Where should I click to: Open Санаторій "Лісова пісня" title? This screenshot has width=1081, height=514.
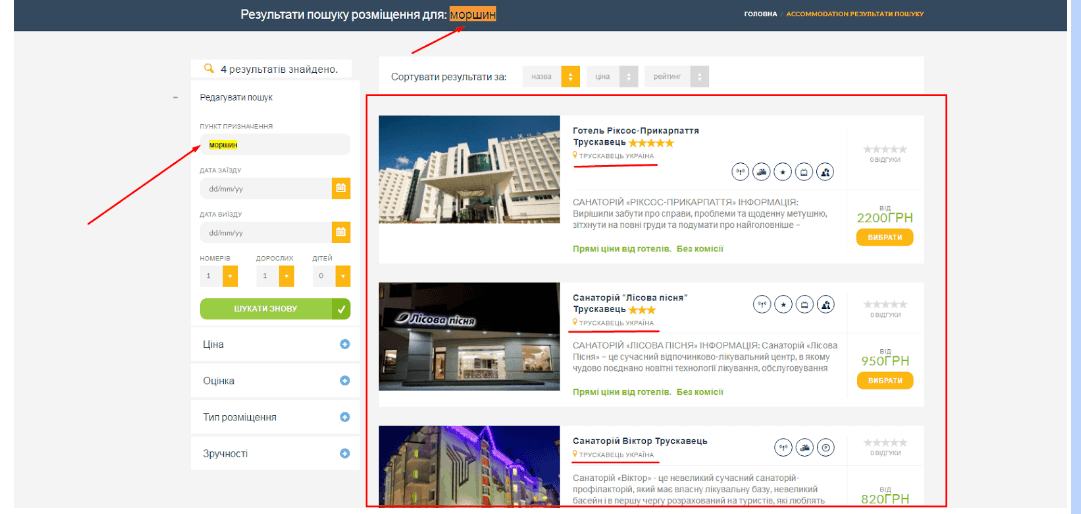click(x=631, y=303)
